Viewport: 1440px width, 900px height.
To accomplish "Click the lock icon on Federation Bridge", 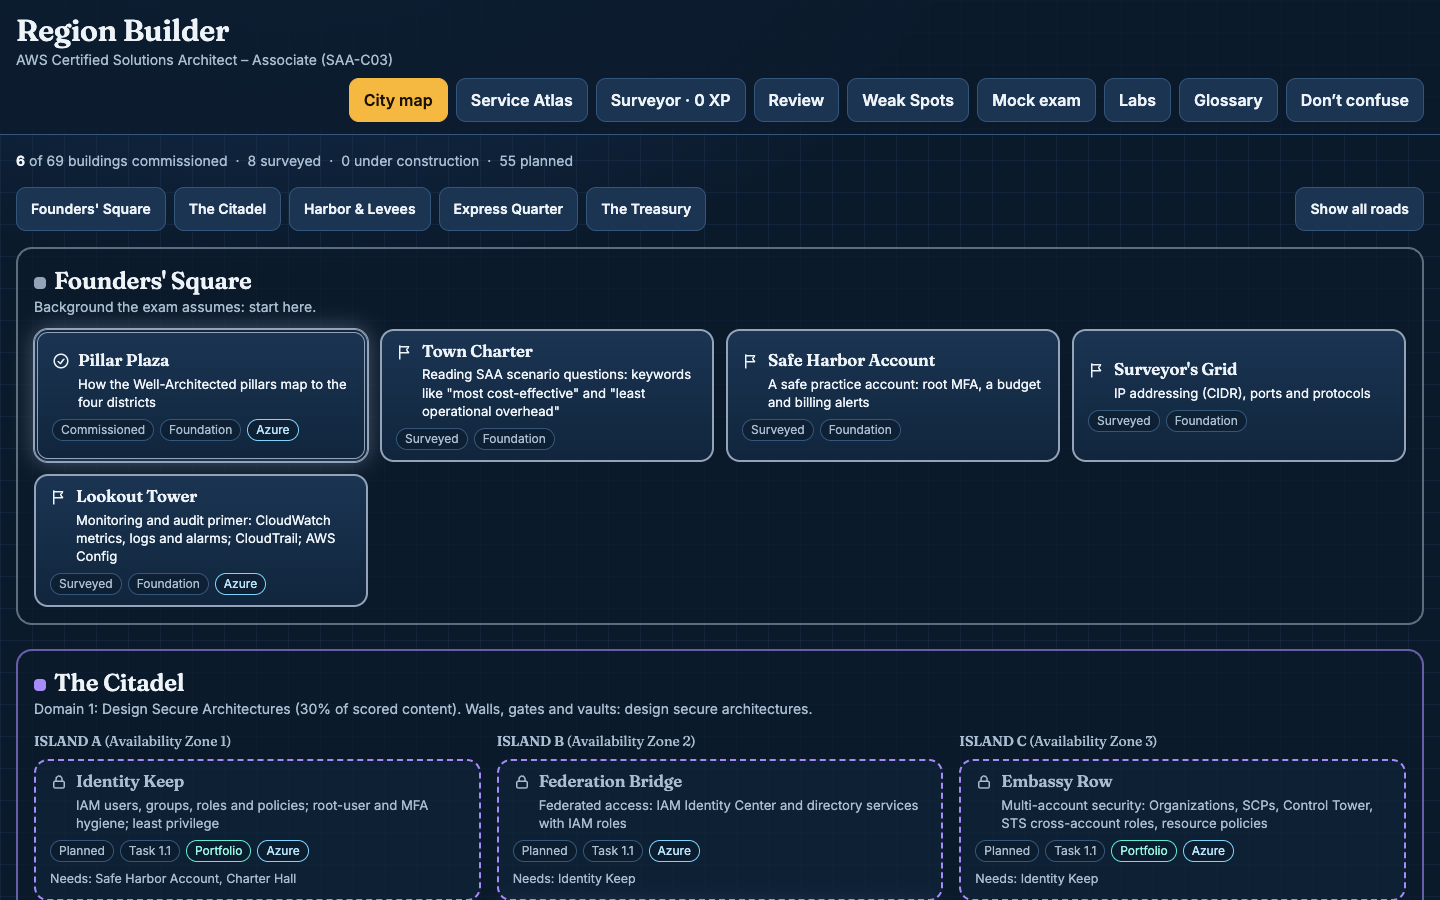I will tap(522, 782).
